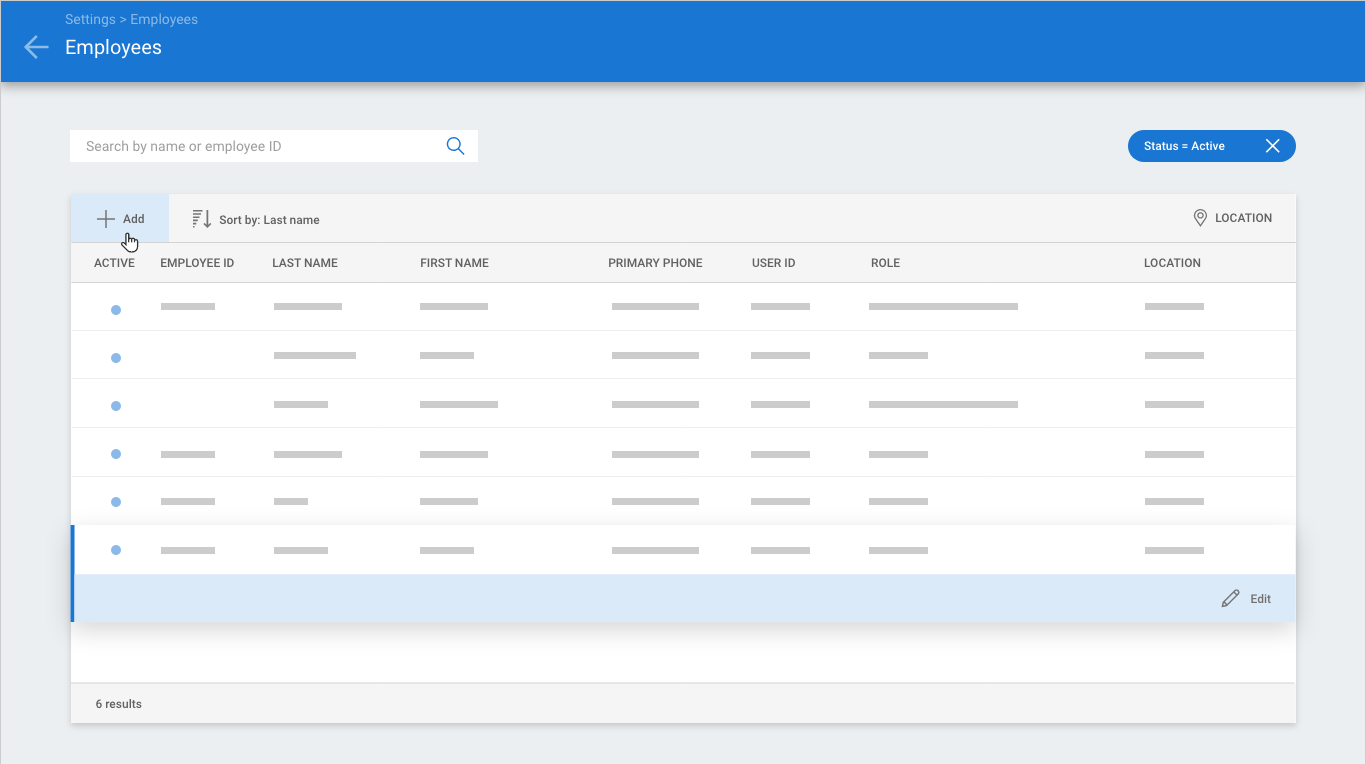Click the Edit button label

pos(1260,599)
